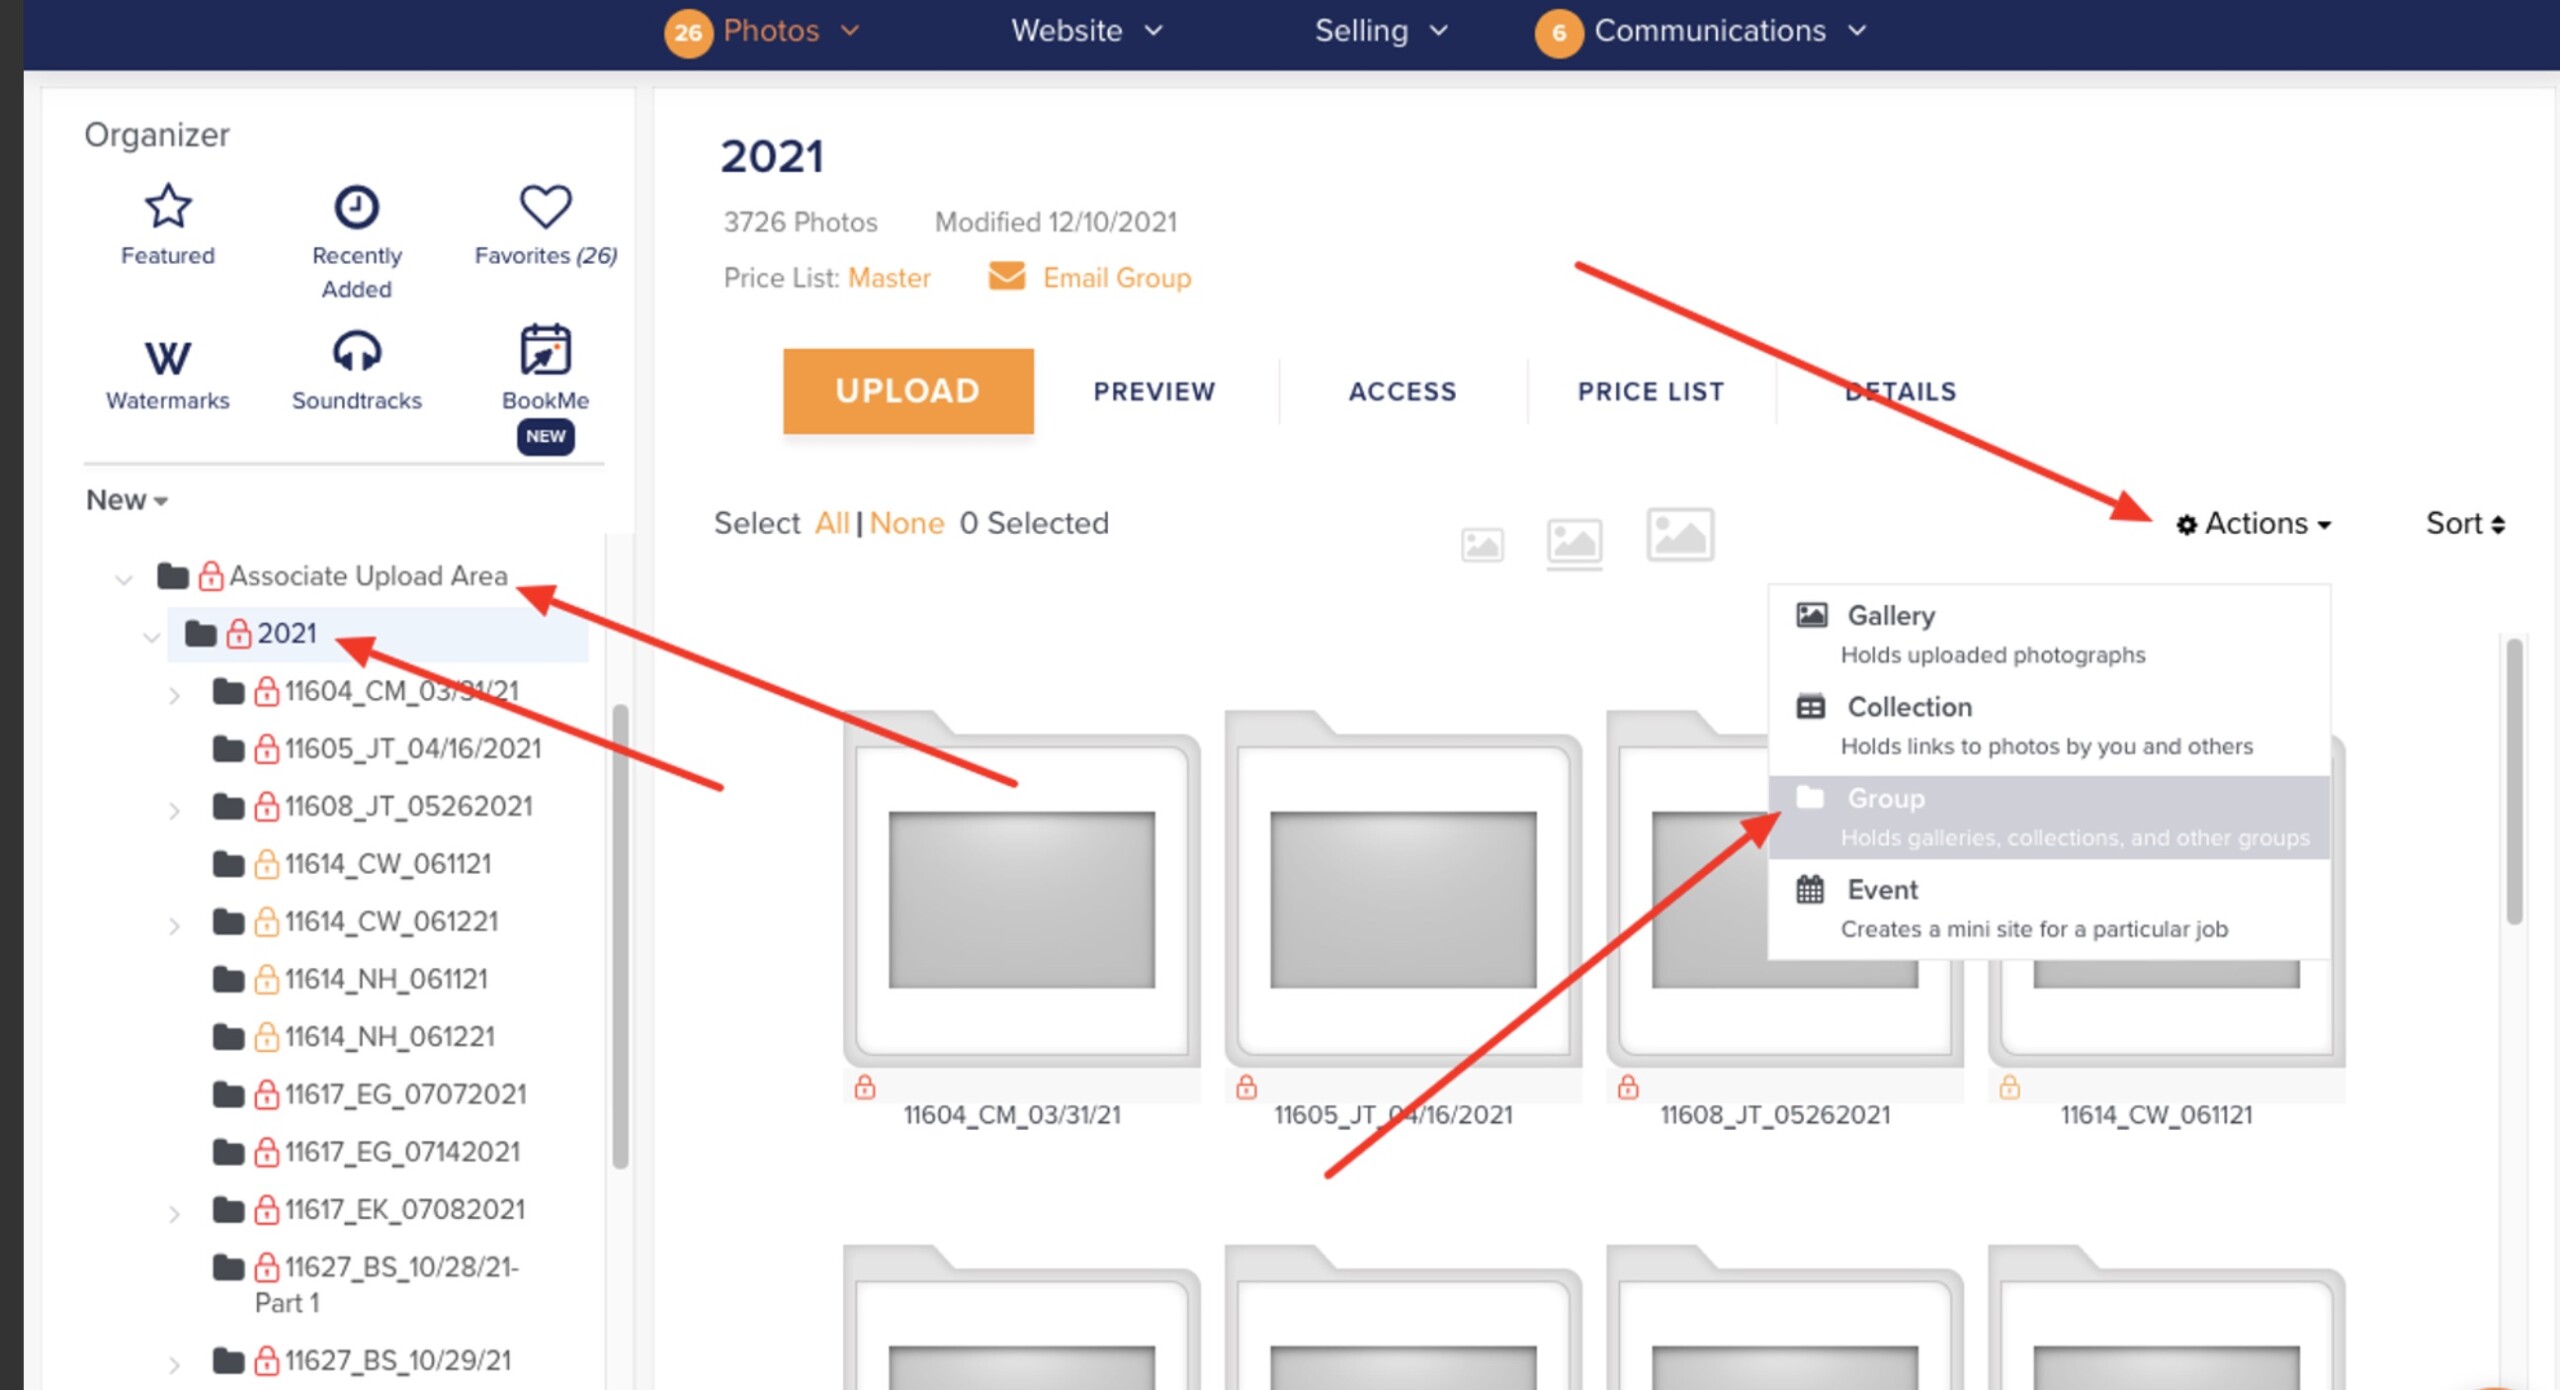Viewport: 2560px width, 1390px height.
Task: Click the lock icon under 11614_CW_061121 thumbnail
Action: pos(2009,1087)
